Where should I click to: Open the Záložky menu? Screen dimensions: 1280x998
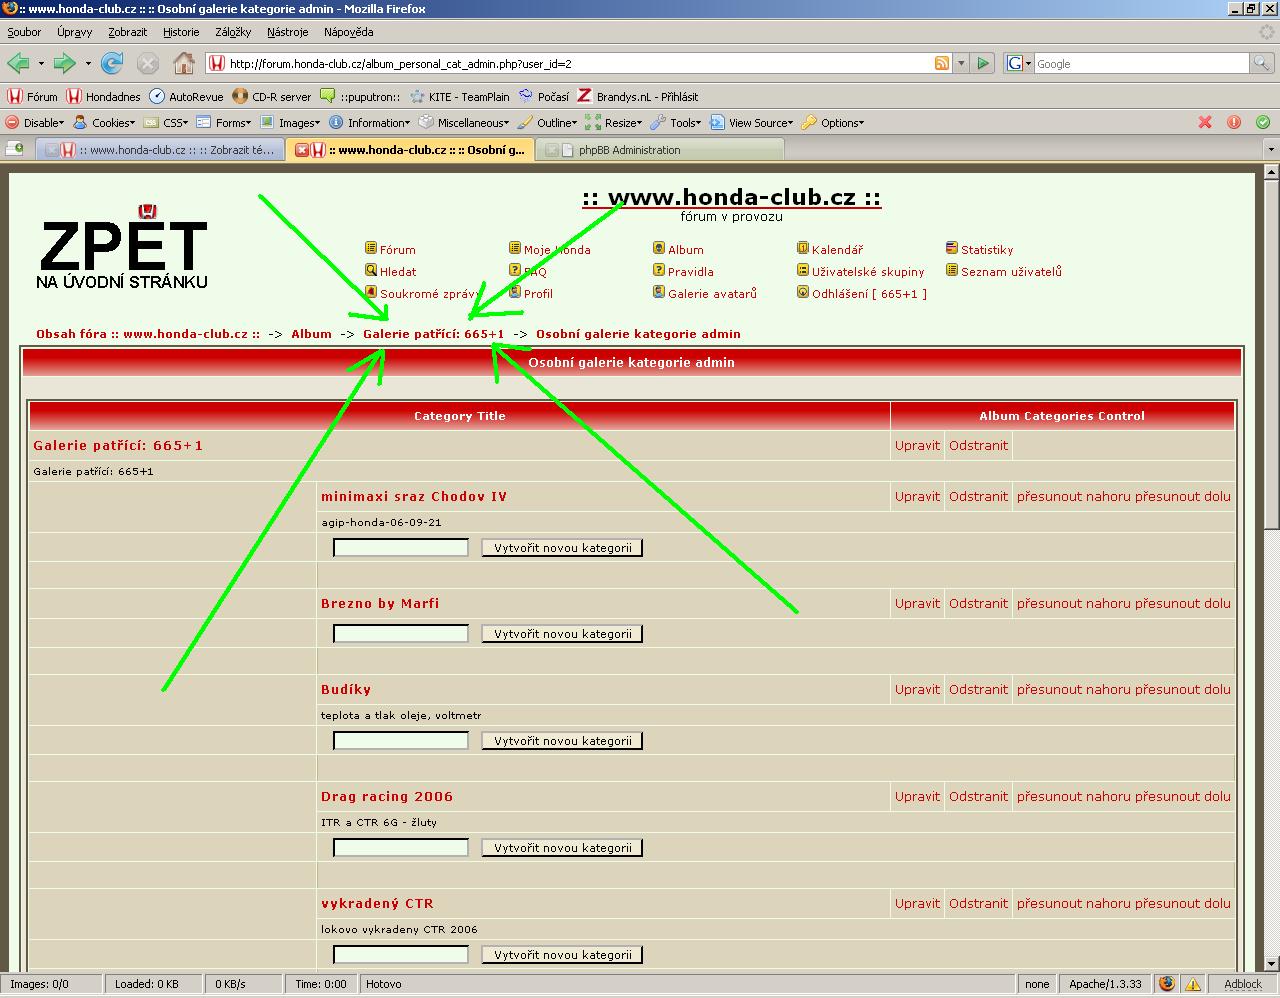point(232,32)
